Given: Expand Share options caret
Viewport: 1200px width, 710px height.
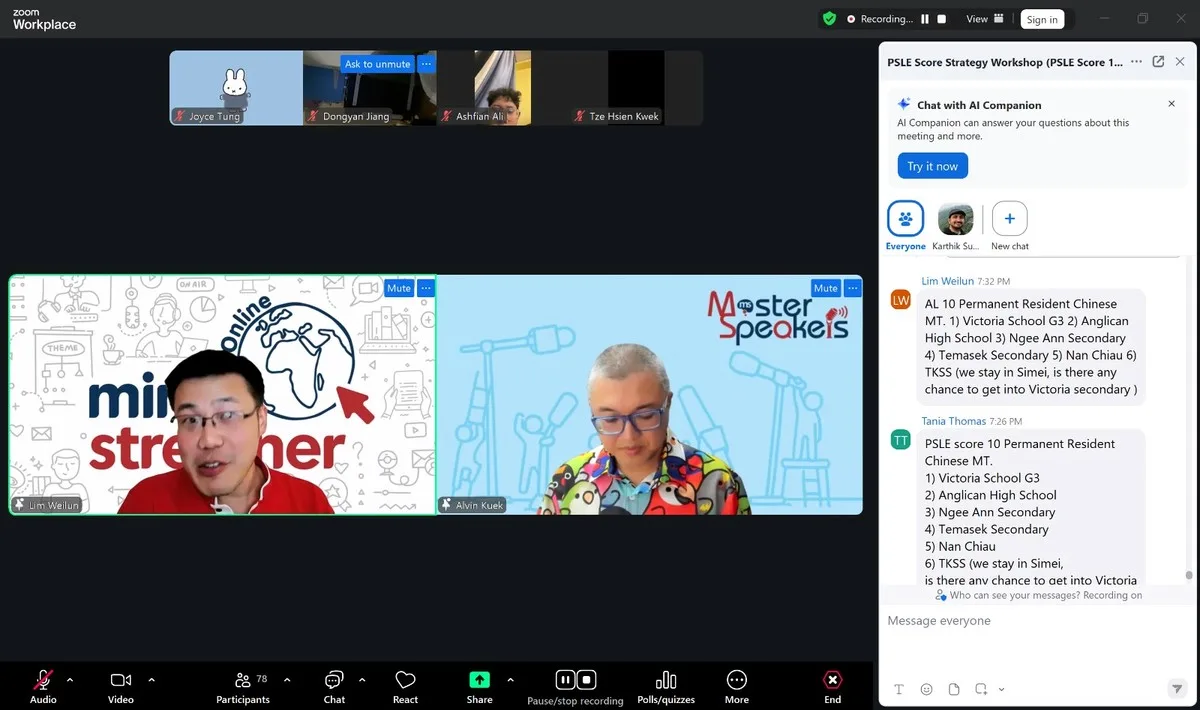Looking at the screenshot, I should 510,680.
